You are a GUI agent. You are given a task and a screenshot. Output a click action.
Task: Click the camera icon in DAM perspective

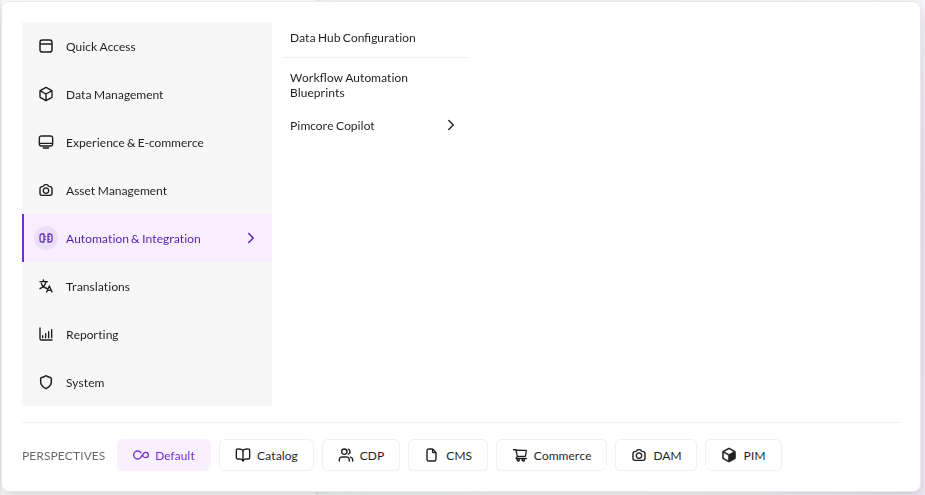pos(639,455)
